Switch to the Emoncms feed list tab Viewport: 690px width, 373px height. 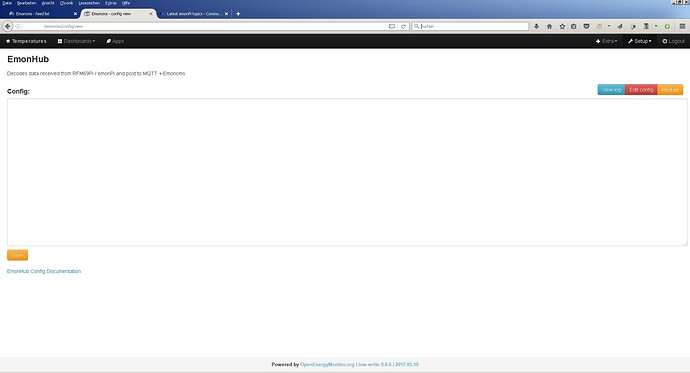click(x=40, y=14)
